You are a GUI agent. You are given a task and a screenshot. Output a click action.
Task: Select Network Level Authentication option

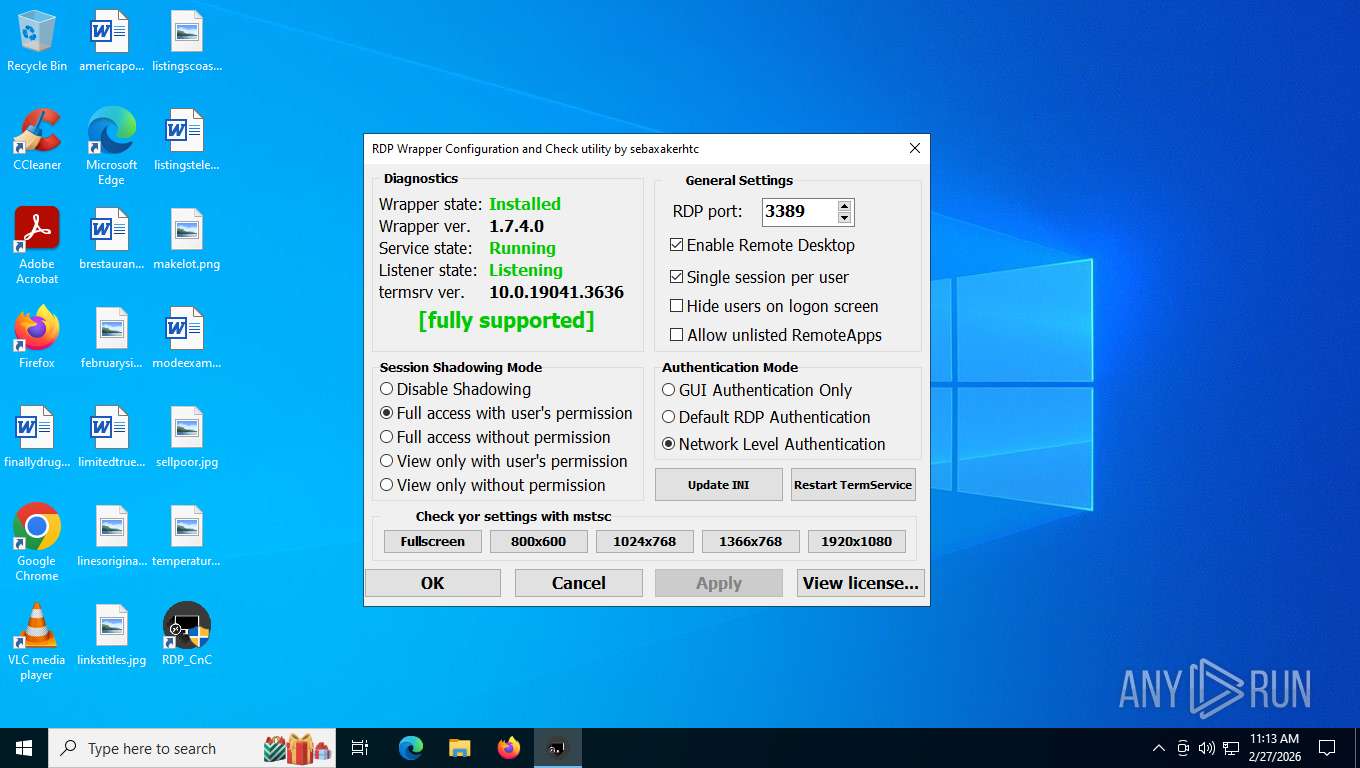774,444
